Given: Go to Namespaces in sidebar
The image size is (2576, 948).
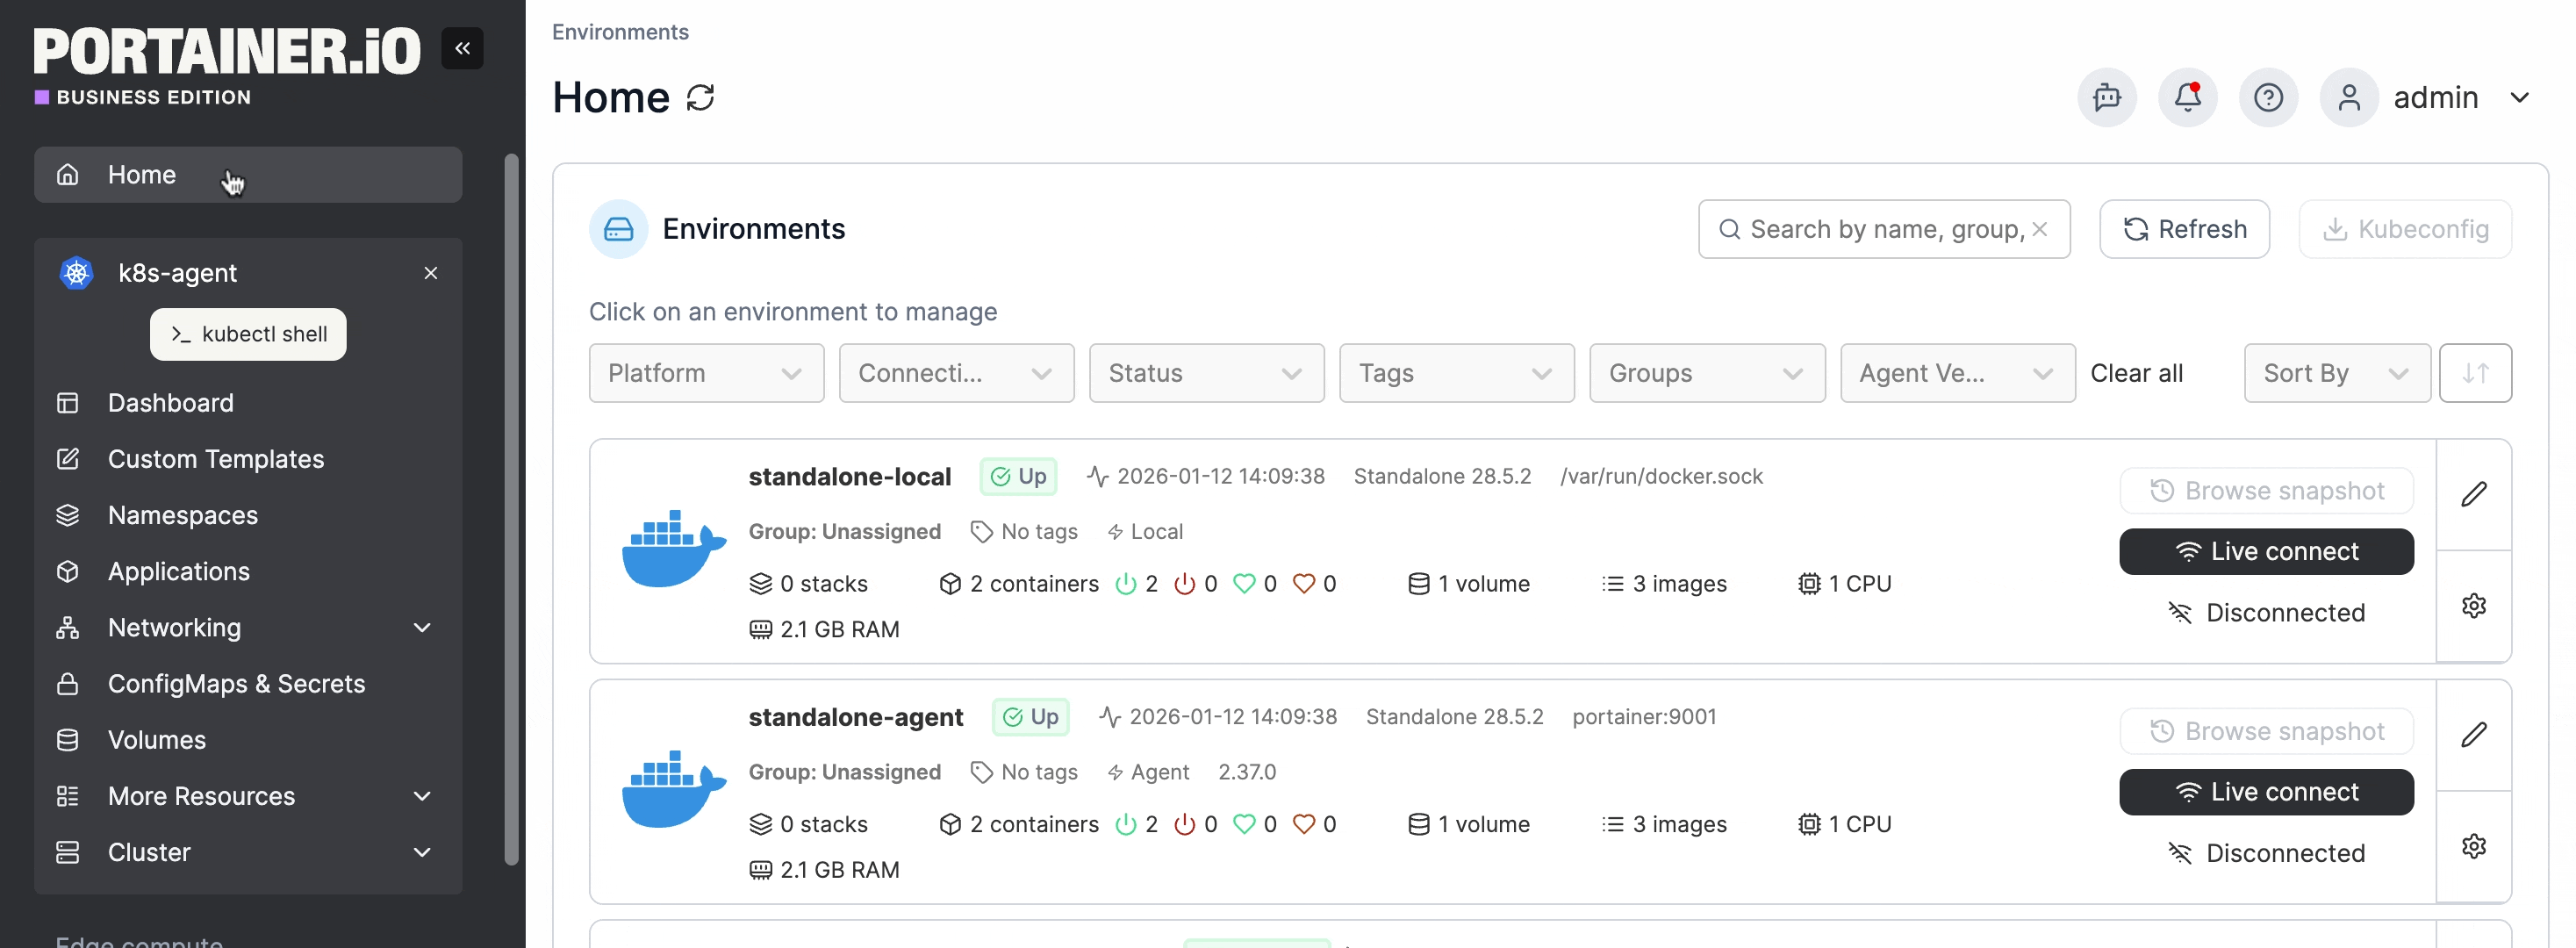Looking at the screenshot, I should [183, 515].
